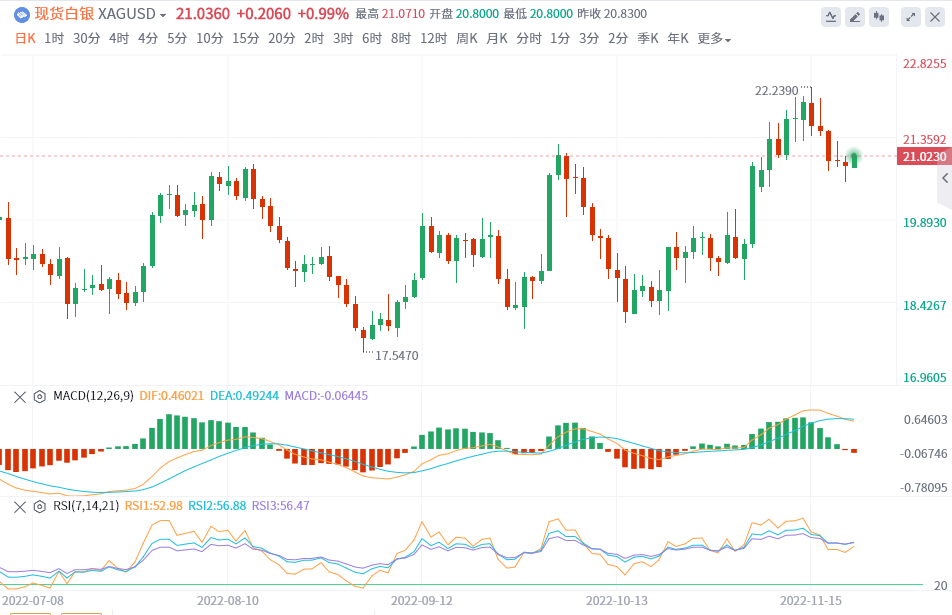Click the 17.5470 low price label
Viewport: 952px width, 615px height.
(396, 356)
